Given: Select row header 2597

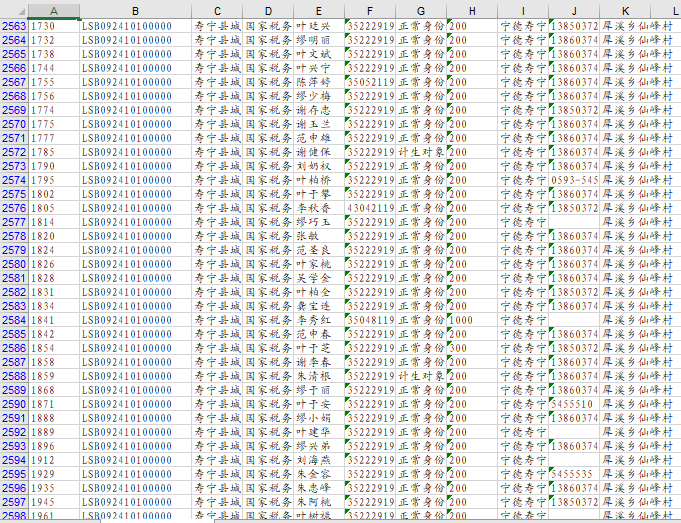Looking at the screenshot, I should [14, 502].
